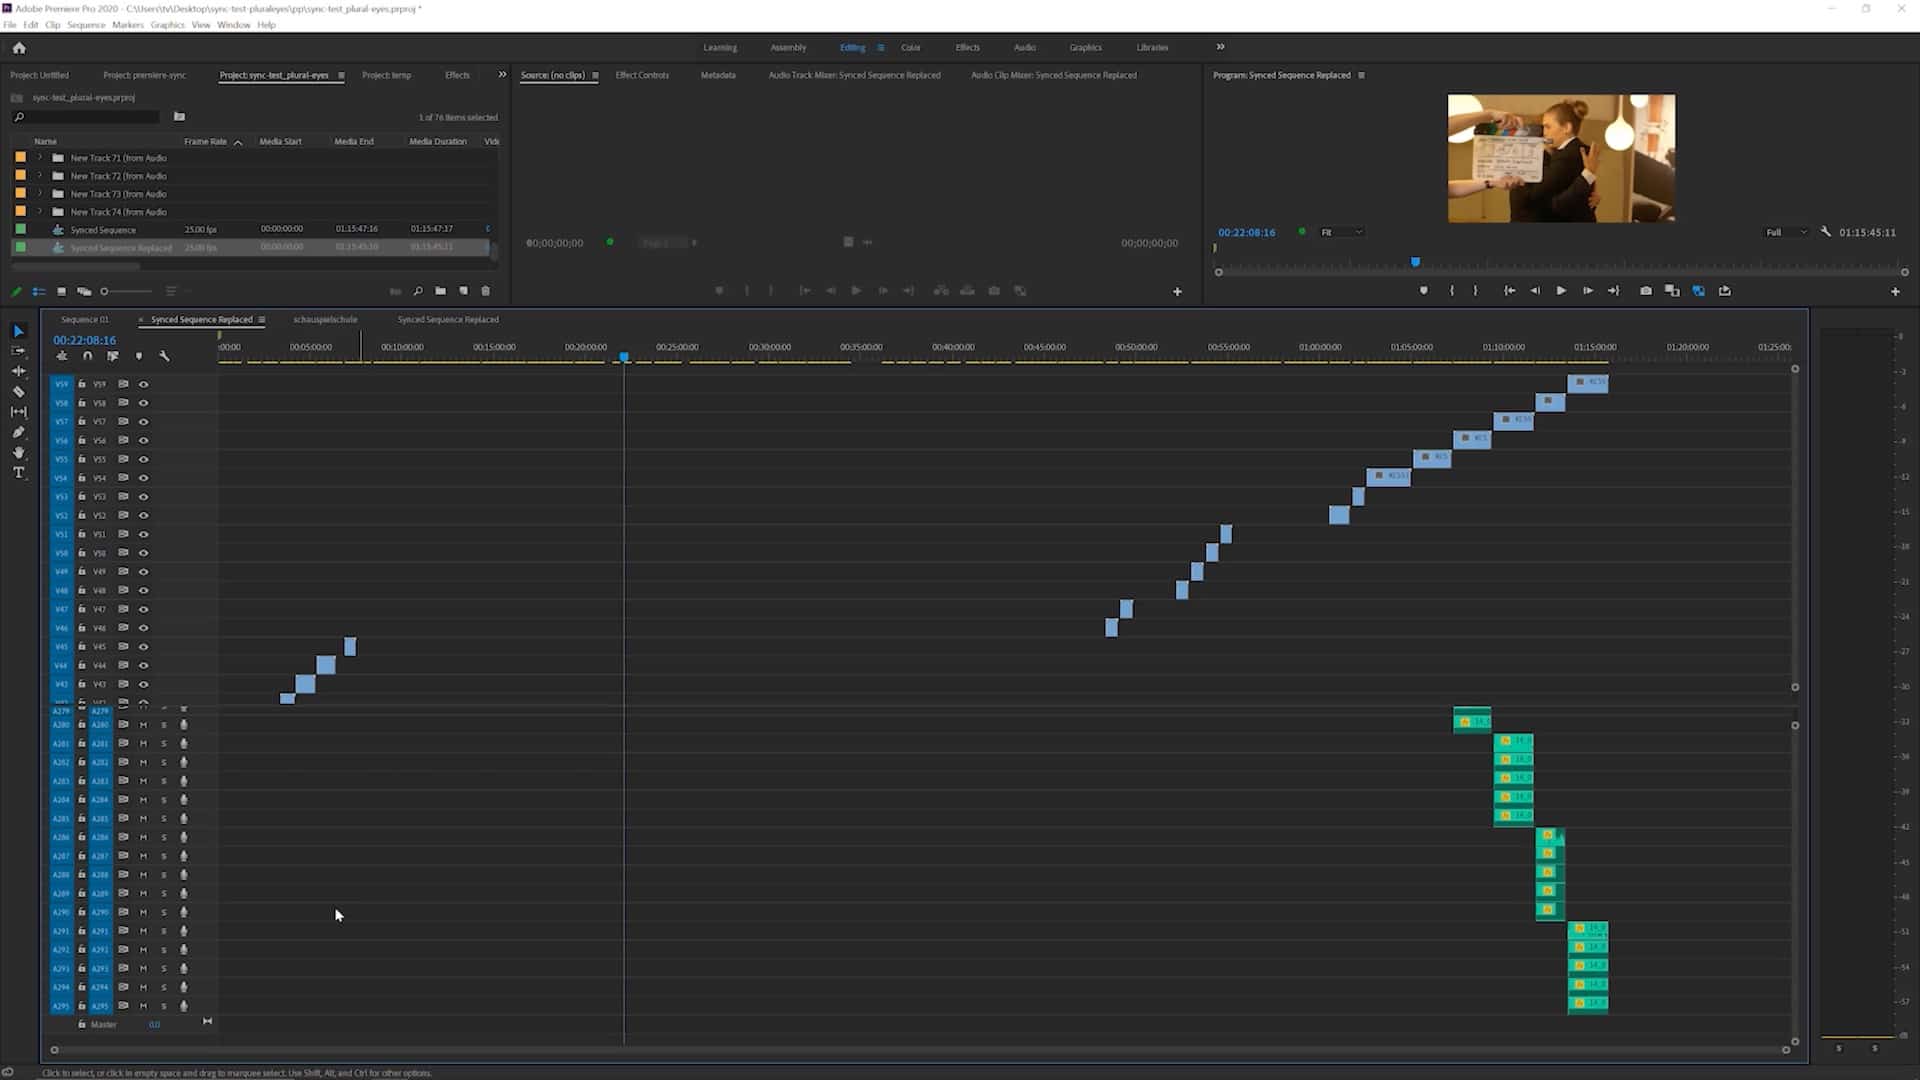Image resolution: width=1920 pixels, height=1080 pixels.
Task: Open the timeline display settings wrench icon
Action: point(165,356)
